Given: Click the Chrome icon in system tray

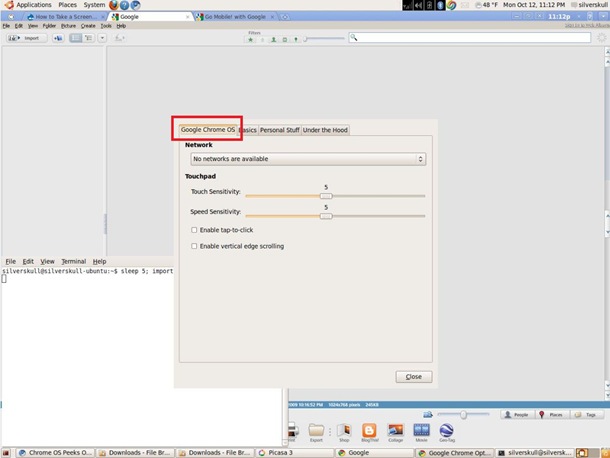Looking at the screenshot, I should 451,5.
